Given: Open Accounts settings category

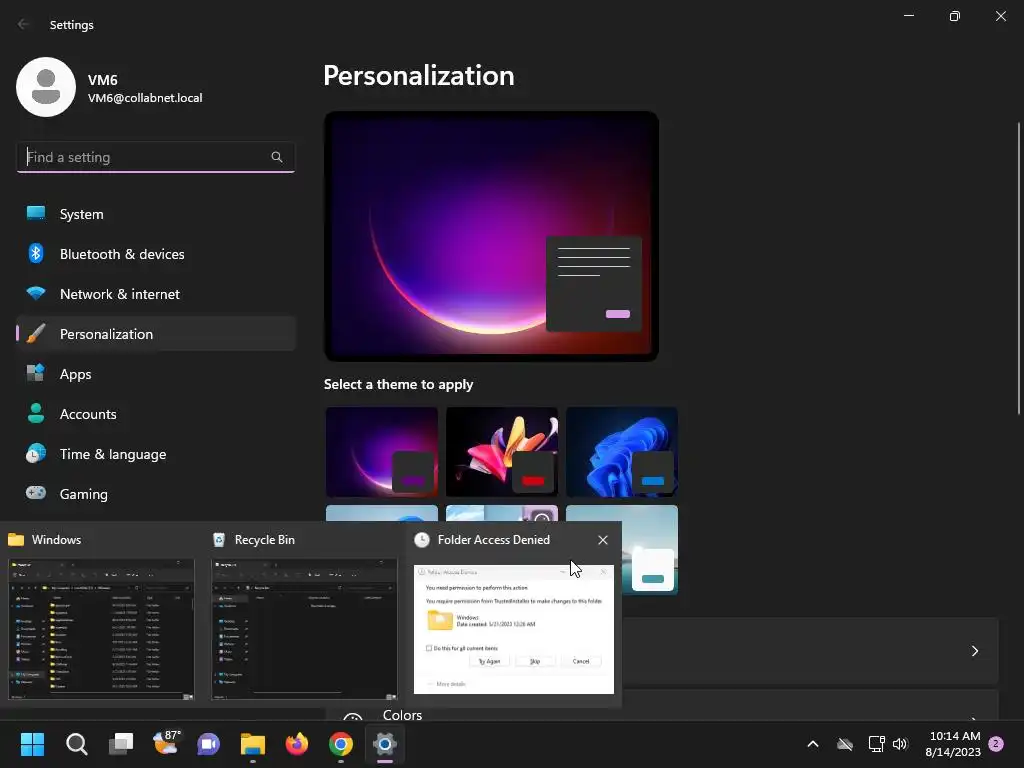Looking at the screenshot, I should [x=155, y=414].
